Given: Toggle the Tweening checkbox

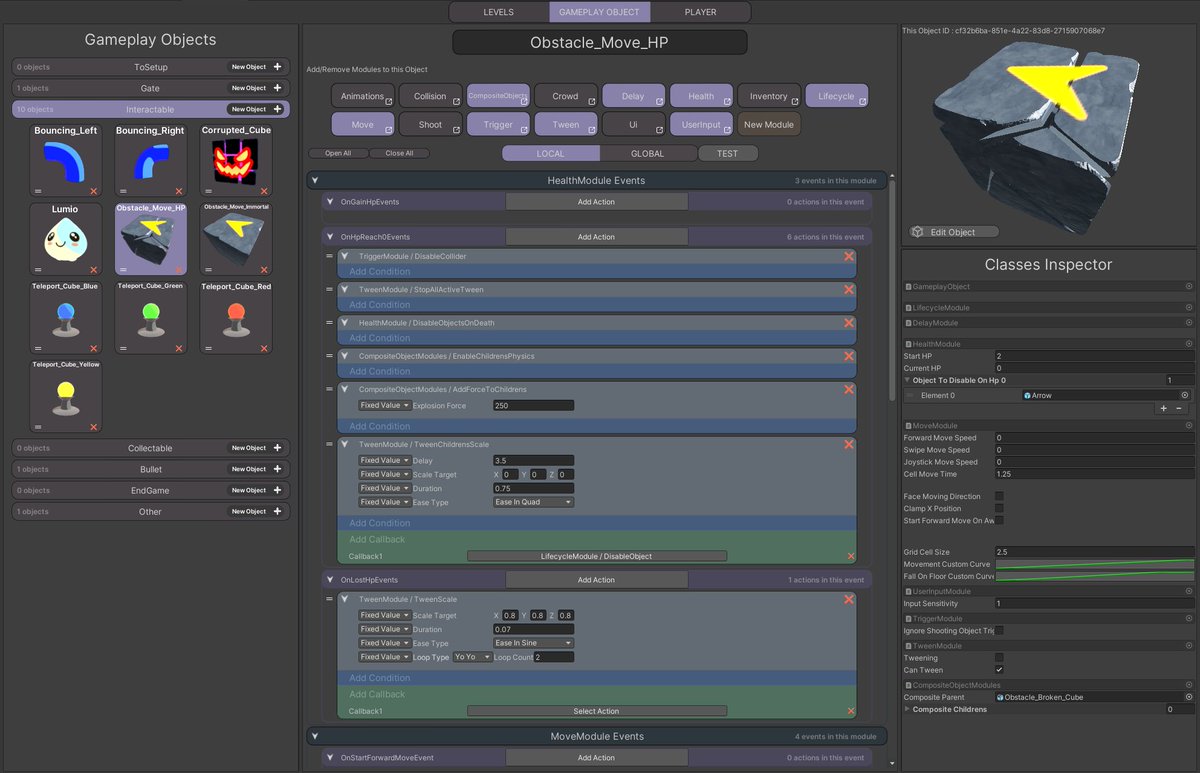Looking at the screenshot, I should click(999, 657).
